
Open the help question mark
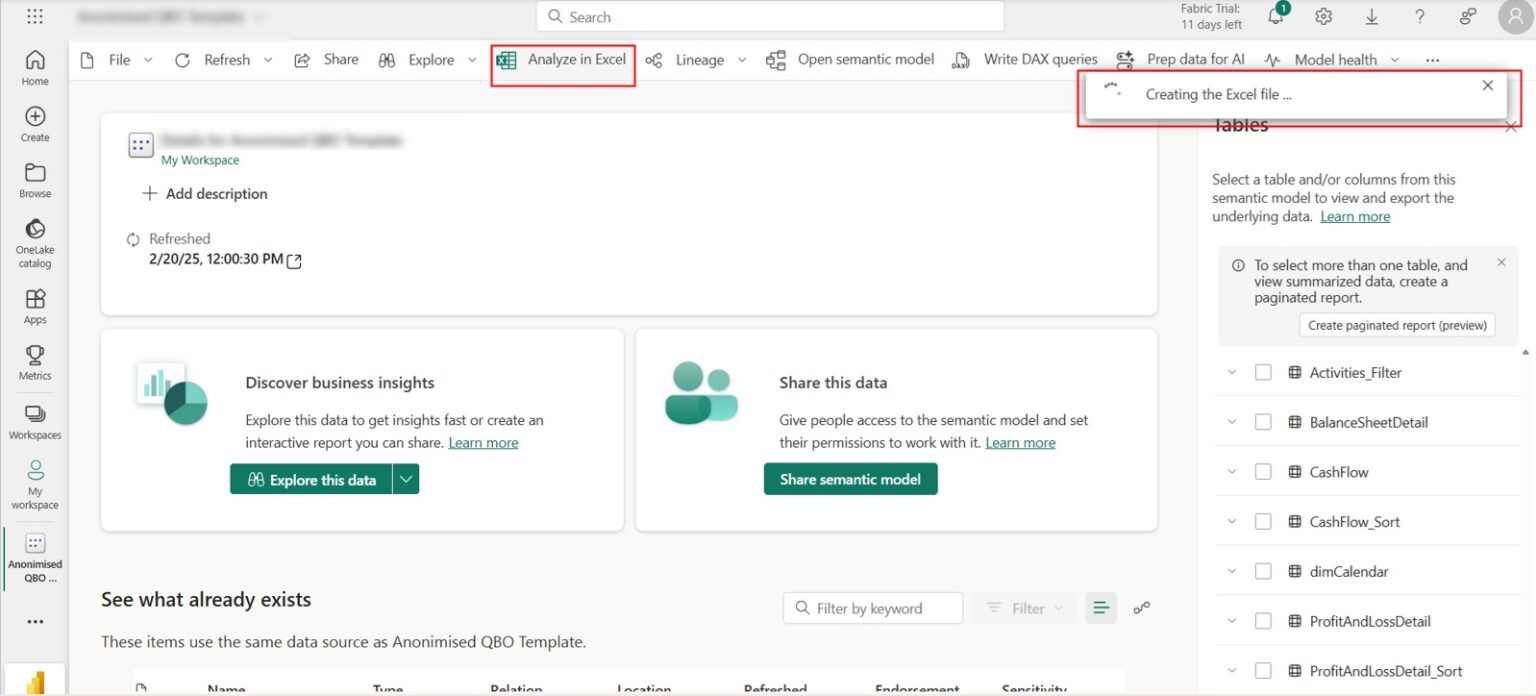(x=1420, y=17)
